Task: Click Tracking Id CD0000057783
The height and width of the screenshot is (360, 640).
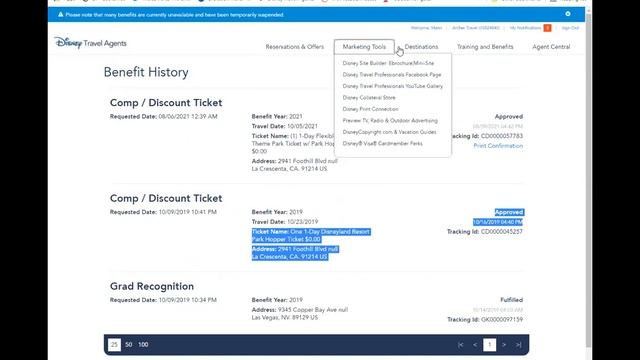Action: click(486, 136)
